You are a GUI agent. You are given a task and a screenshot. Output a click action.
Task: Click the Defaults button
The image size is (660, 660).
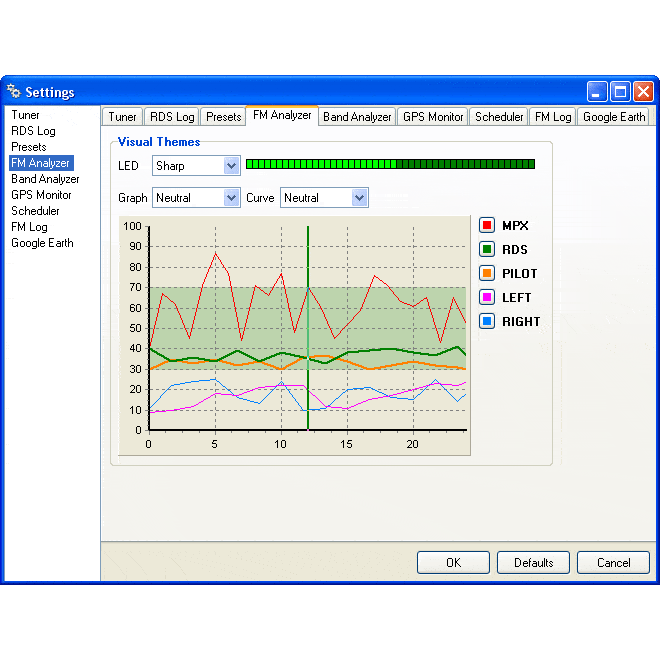533,563
